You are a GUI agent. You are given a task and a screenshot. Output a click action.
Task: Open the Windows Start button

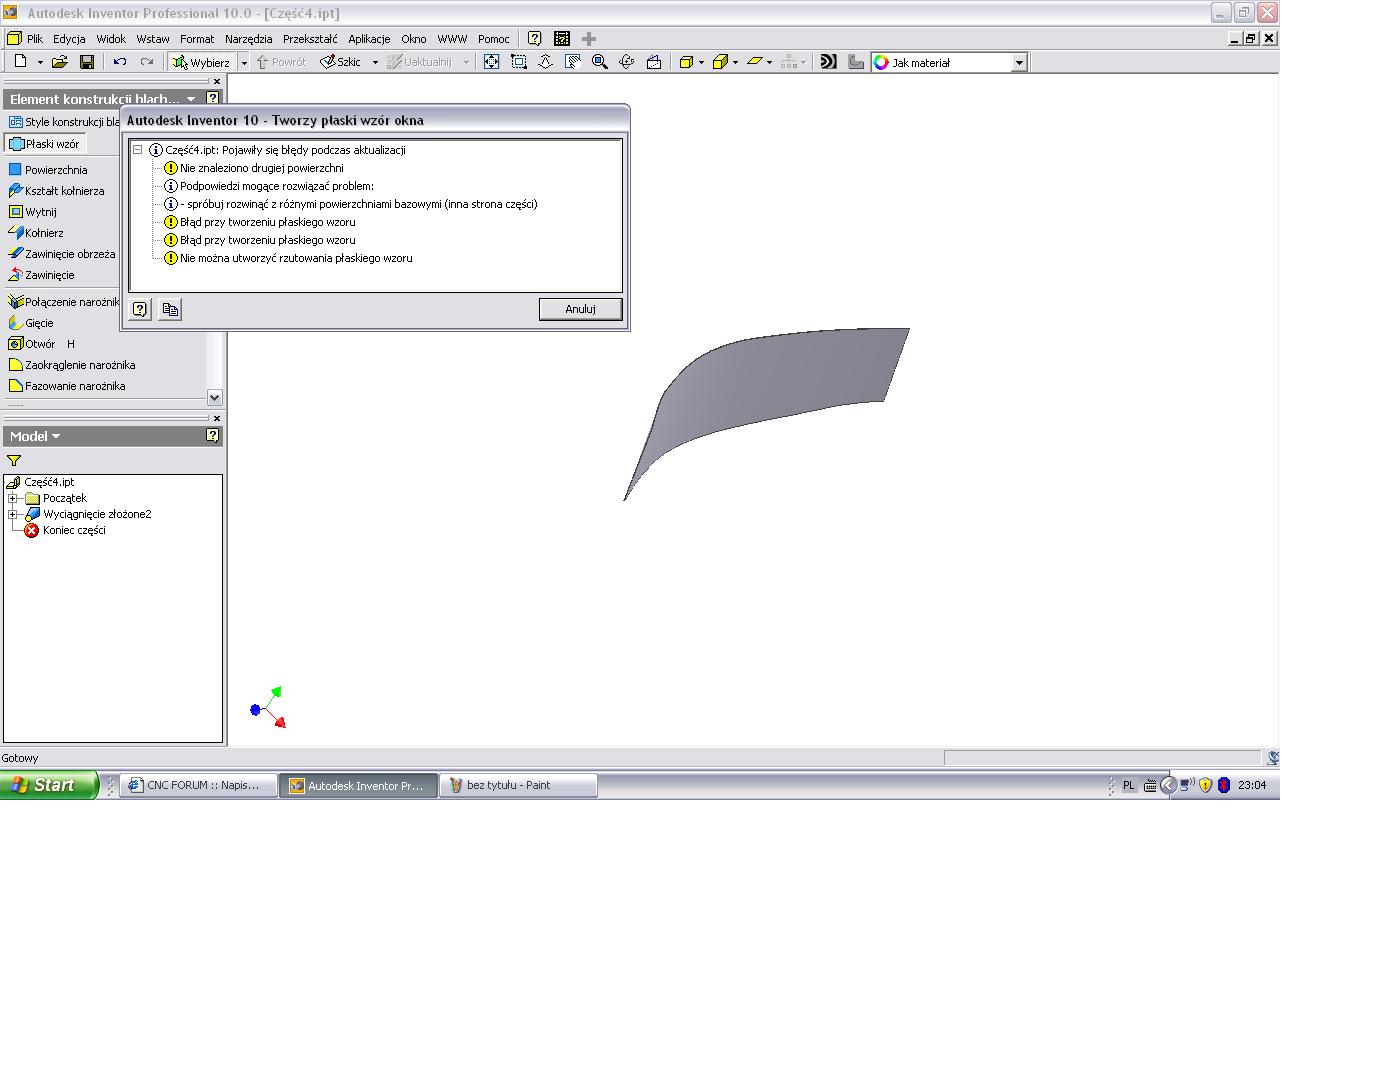point(48,785)
